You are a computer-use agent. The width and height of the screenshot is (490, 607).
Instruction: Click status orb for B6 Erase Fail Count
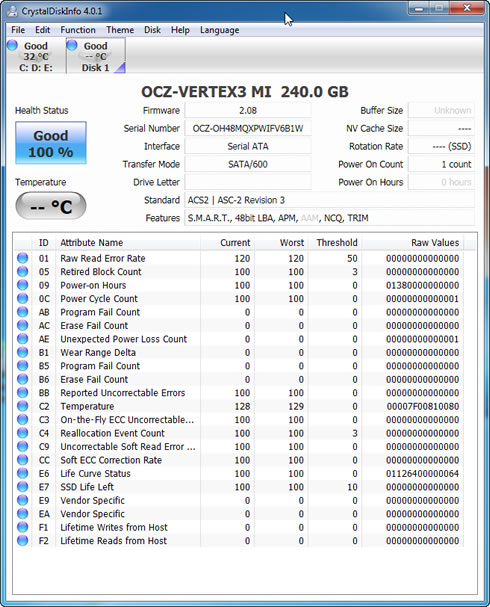(x=23, y=379)
